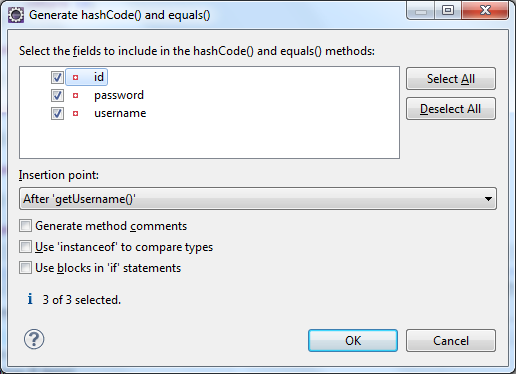Click the Insertion point dropdown arrow

coord(488,199)
